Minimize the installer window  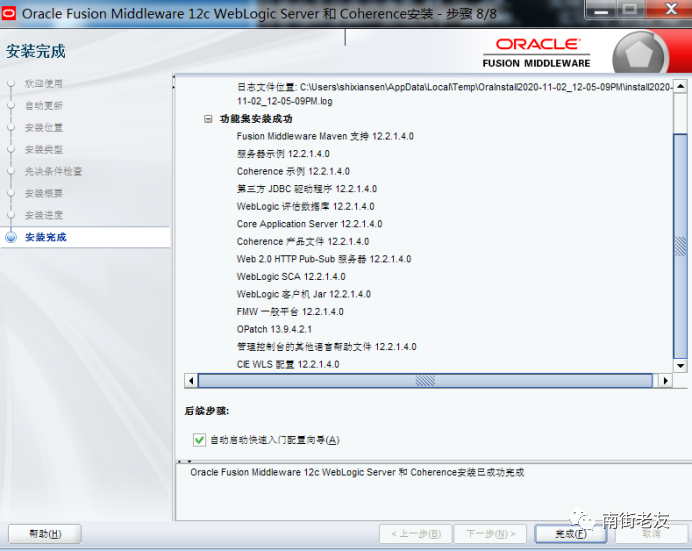(x=601, y=11)
